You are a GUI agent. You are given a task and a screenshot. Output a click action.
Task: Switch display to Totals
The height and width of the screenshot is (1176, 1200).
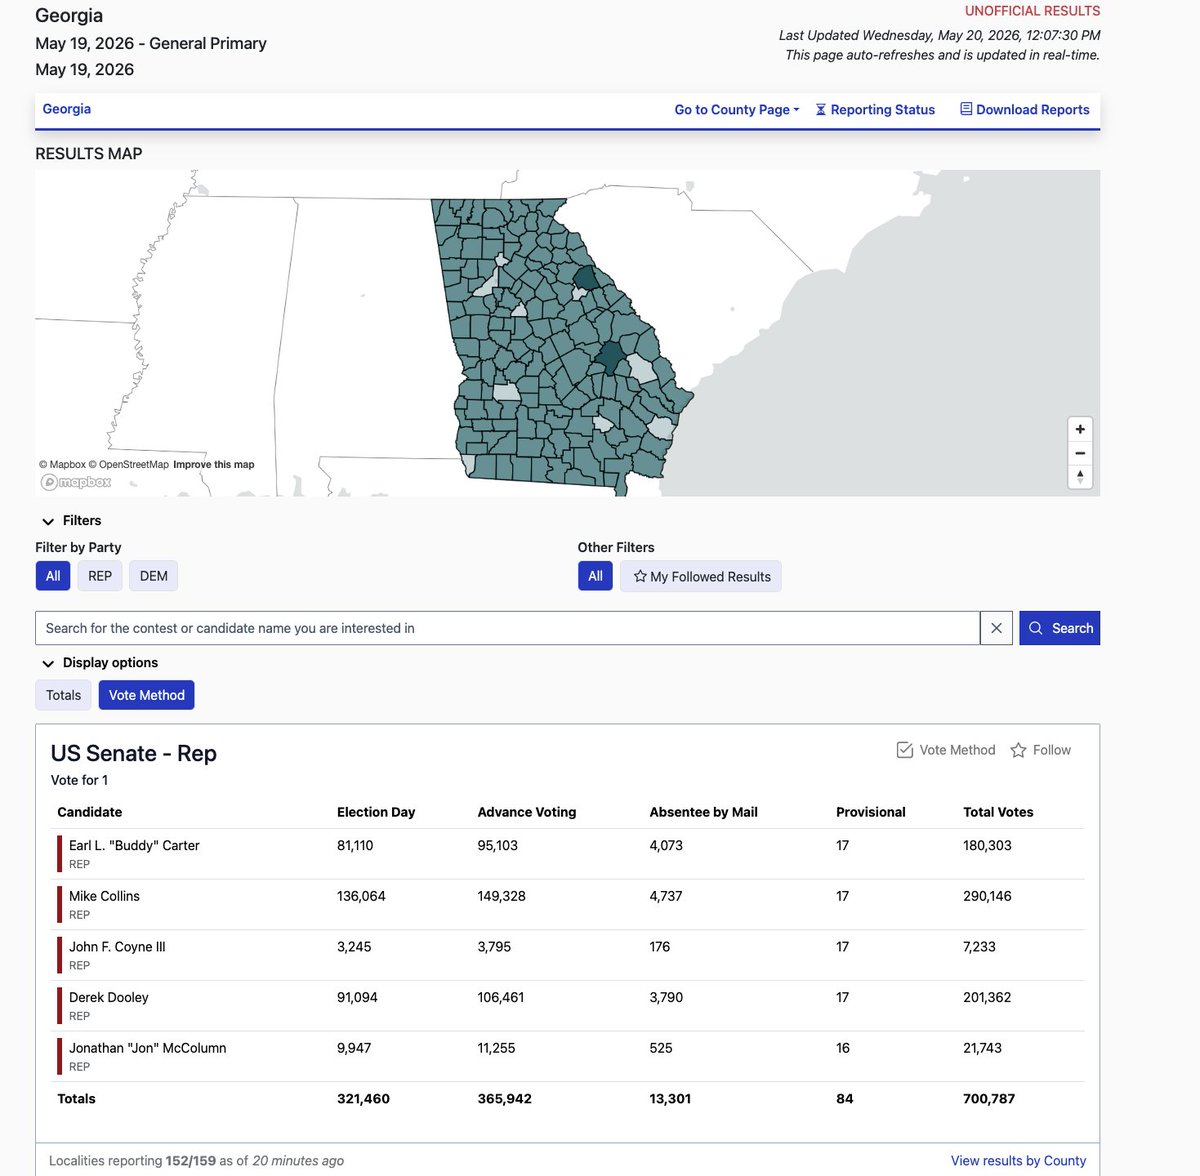point(64,695)
